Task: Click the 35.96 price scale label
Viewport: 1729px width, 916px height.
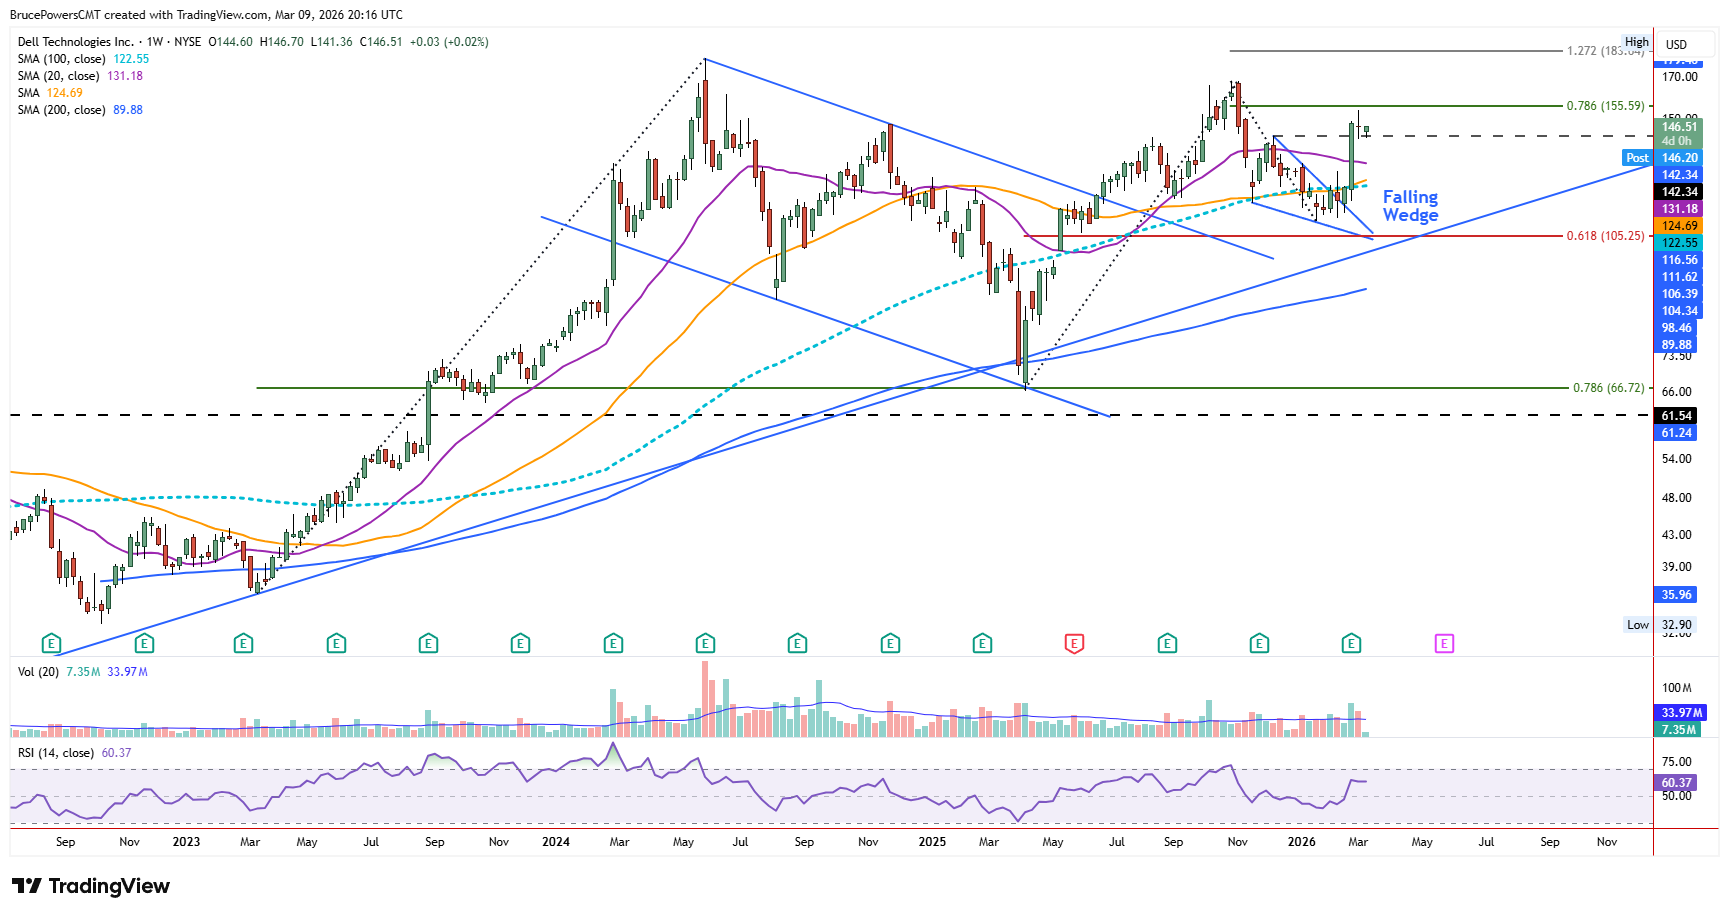Action: pos(1677,595)
